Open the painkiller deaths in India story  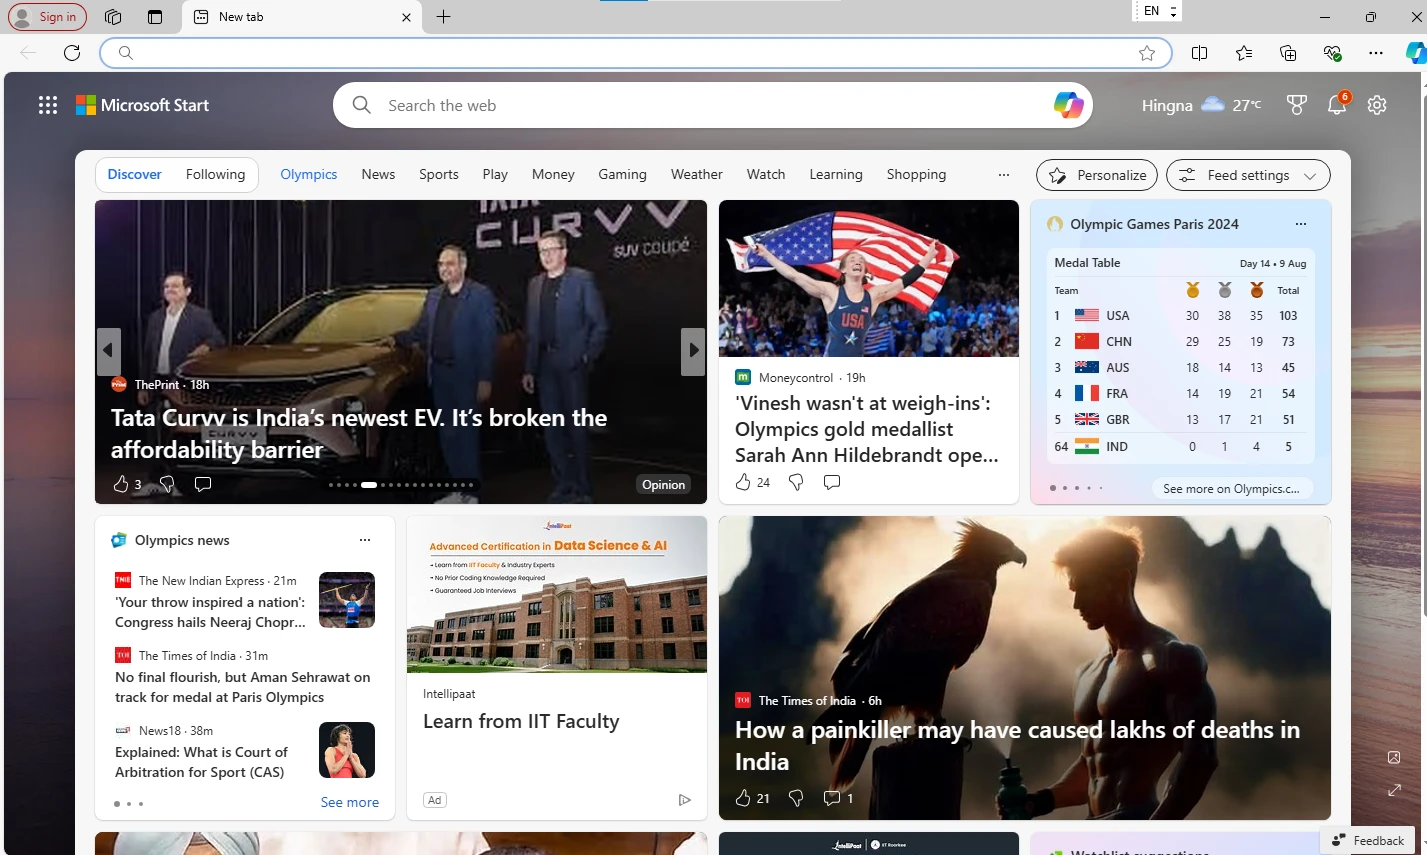click(1018, 746)
